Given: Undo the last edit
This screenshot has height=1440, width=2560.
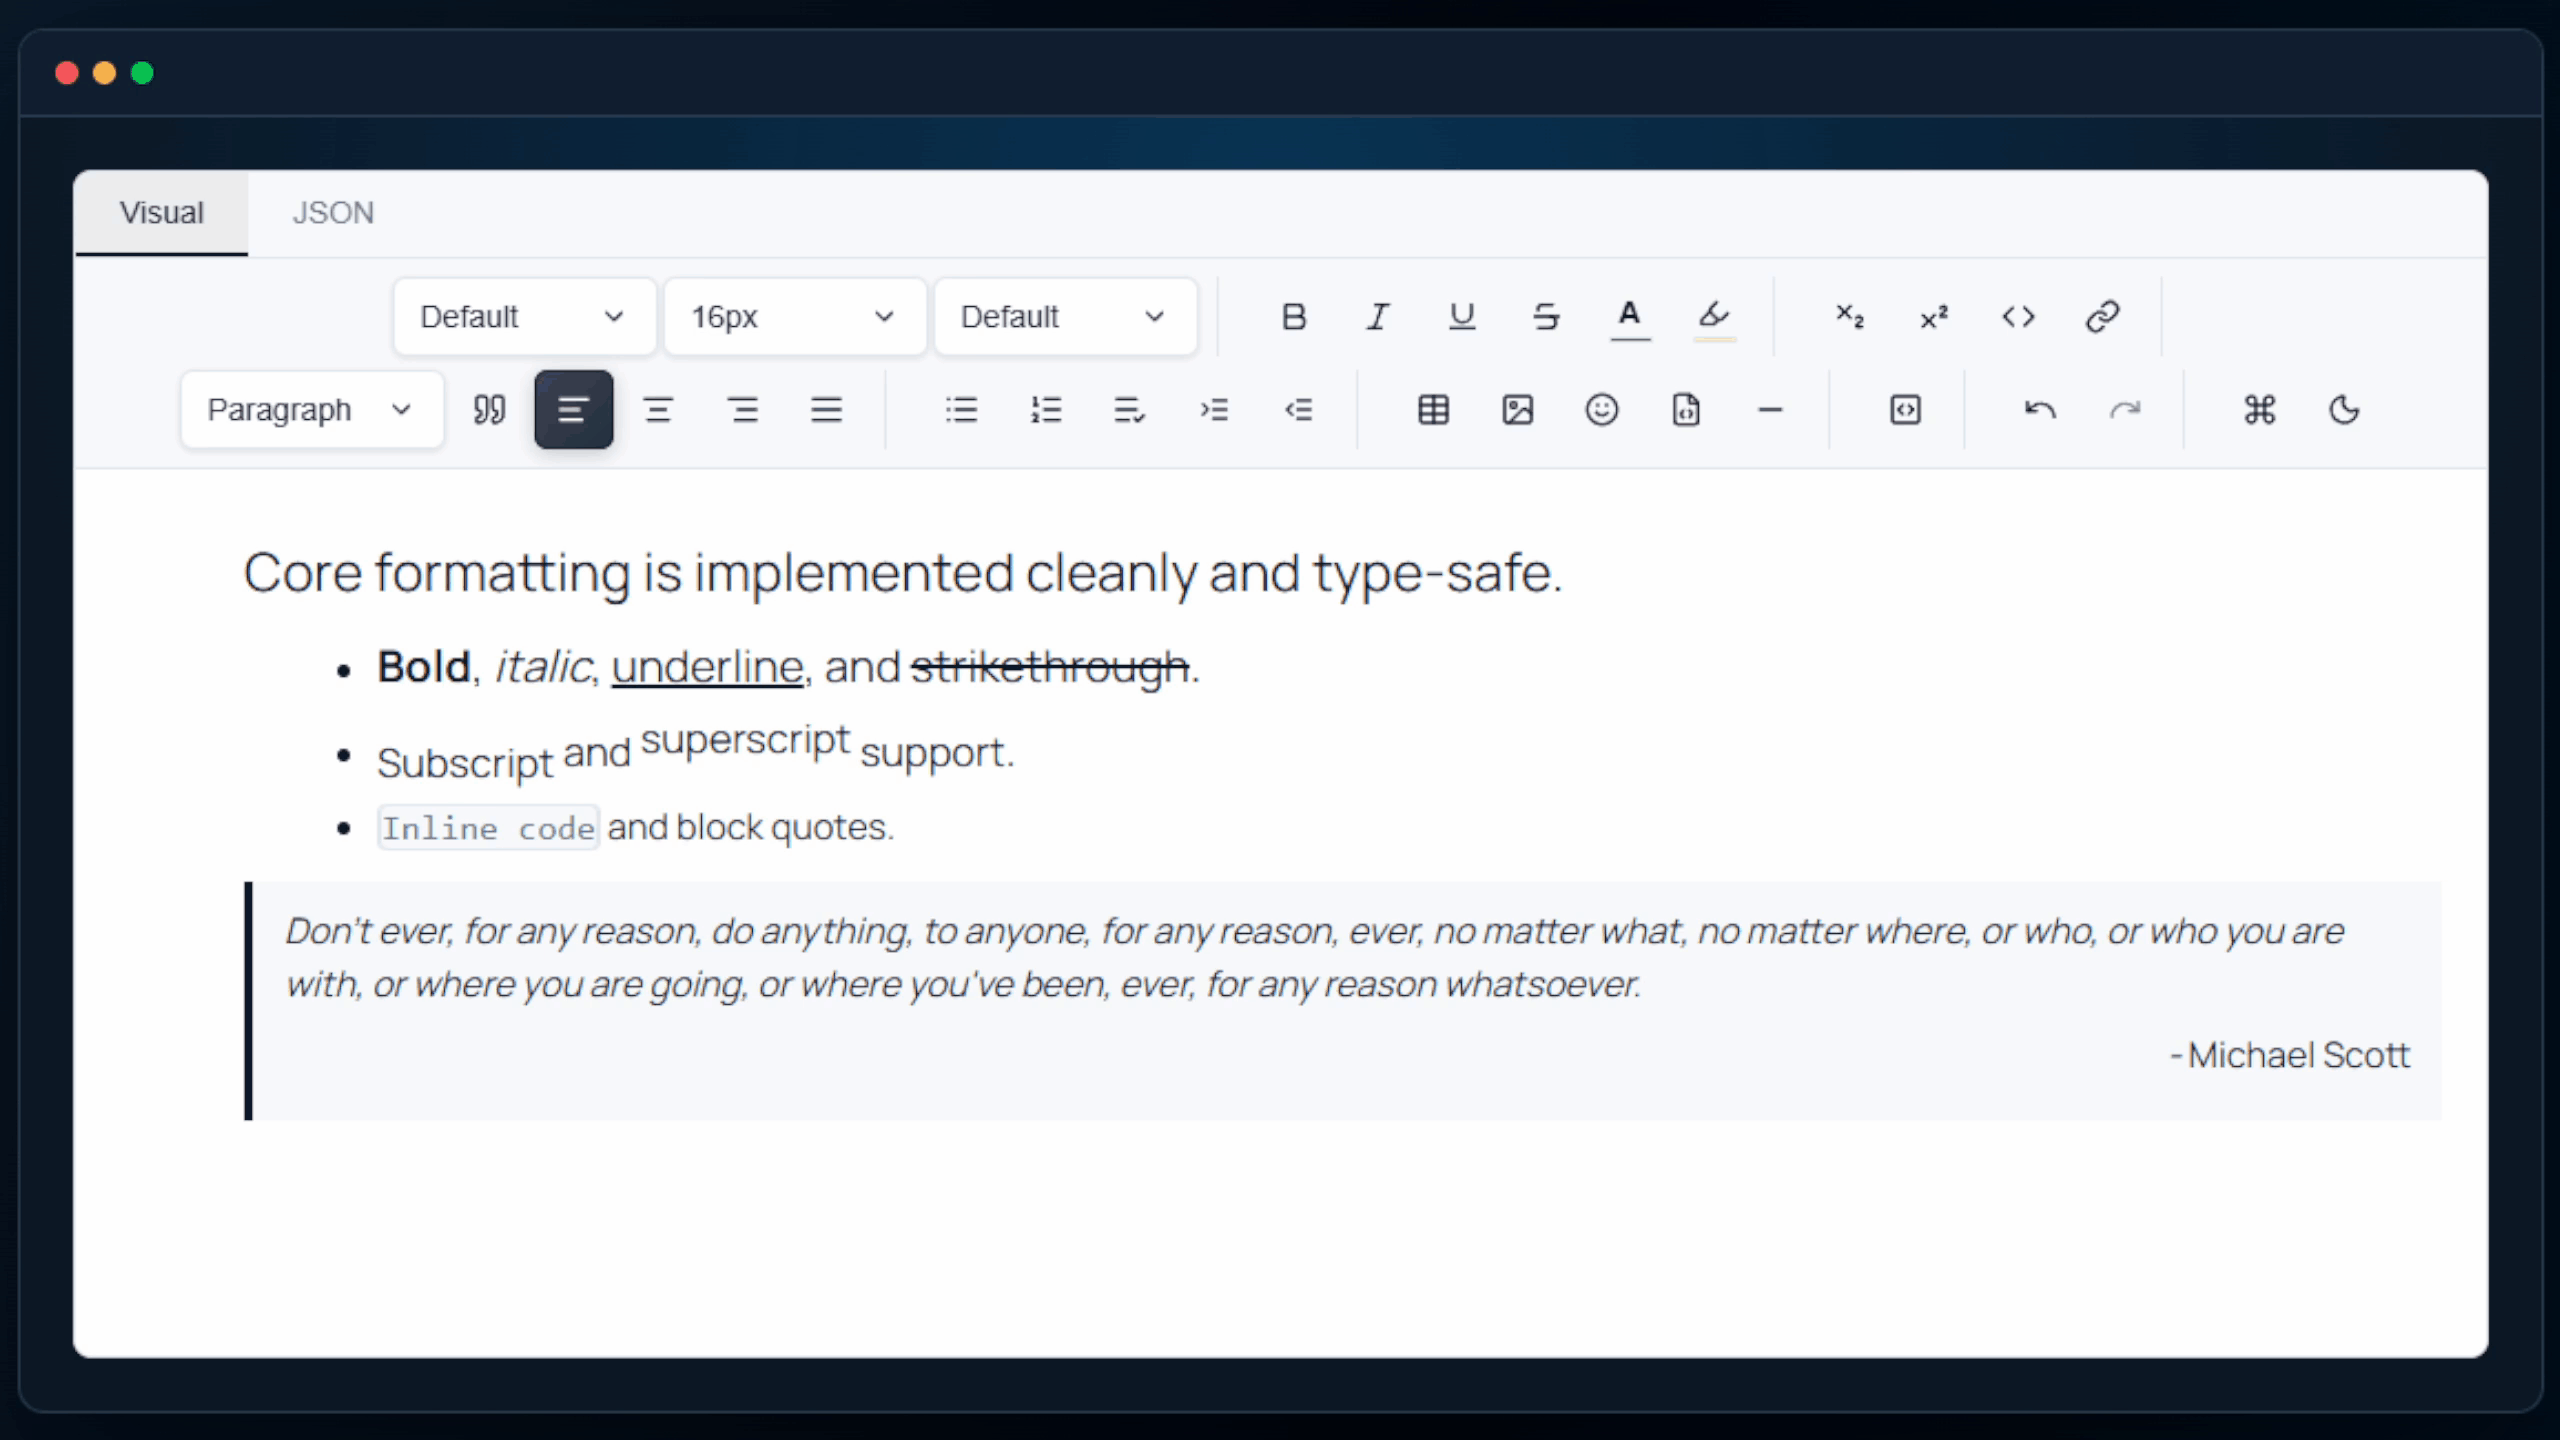Looking at the screenshot, I should [x=2039, y=409].
